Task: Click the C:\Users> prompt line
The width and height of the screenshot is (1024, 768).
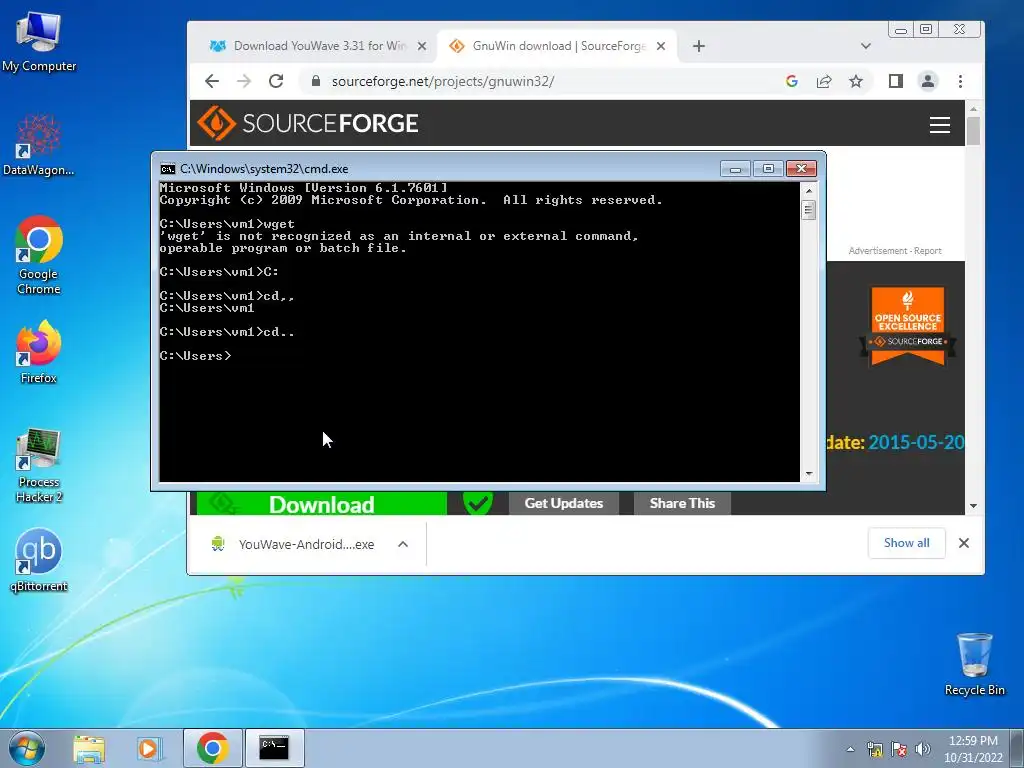Action: click(x=195, y=356)
